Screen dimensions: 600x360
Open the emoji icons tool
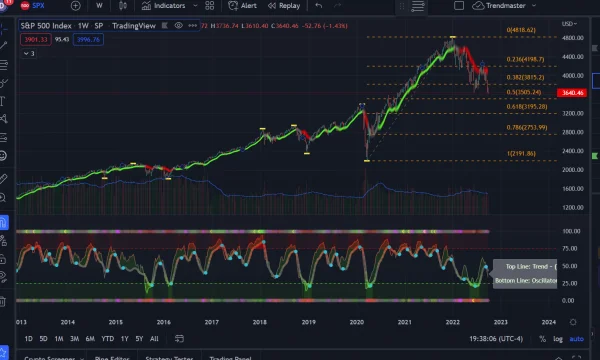[3, 156]
